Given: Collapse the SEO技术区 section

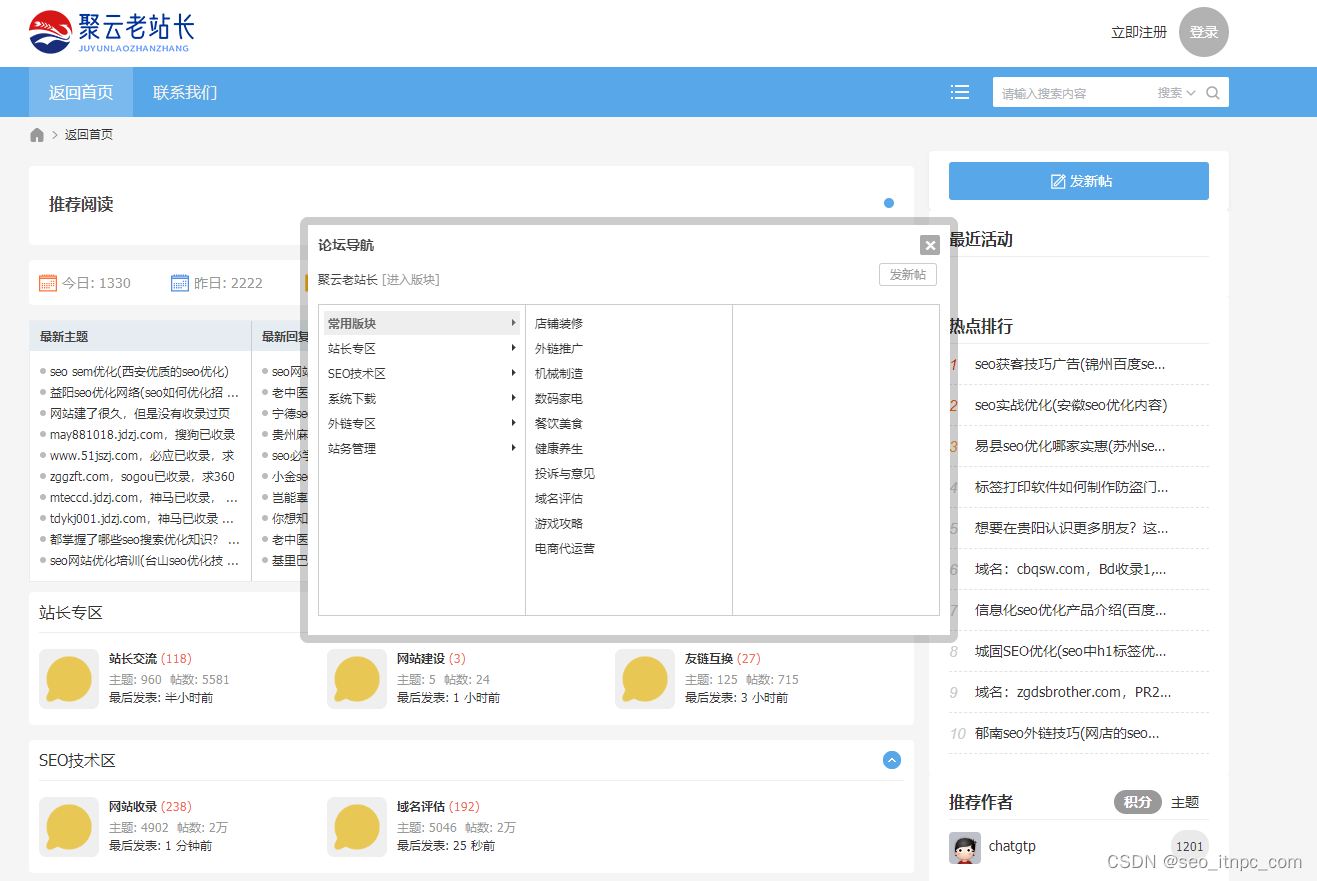Looking at the screenshot, I should pos(892,760).
